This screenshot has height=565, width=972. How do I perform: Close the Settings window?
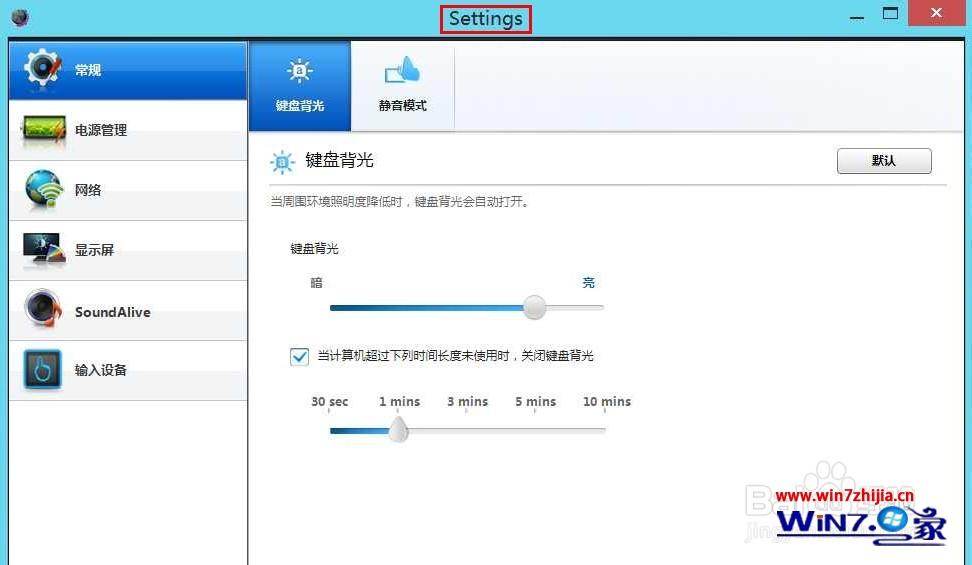[x=936, y=13]
